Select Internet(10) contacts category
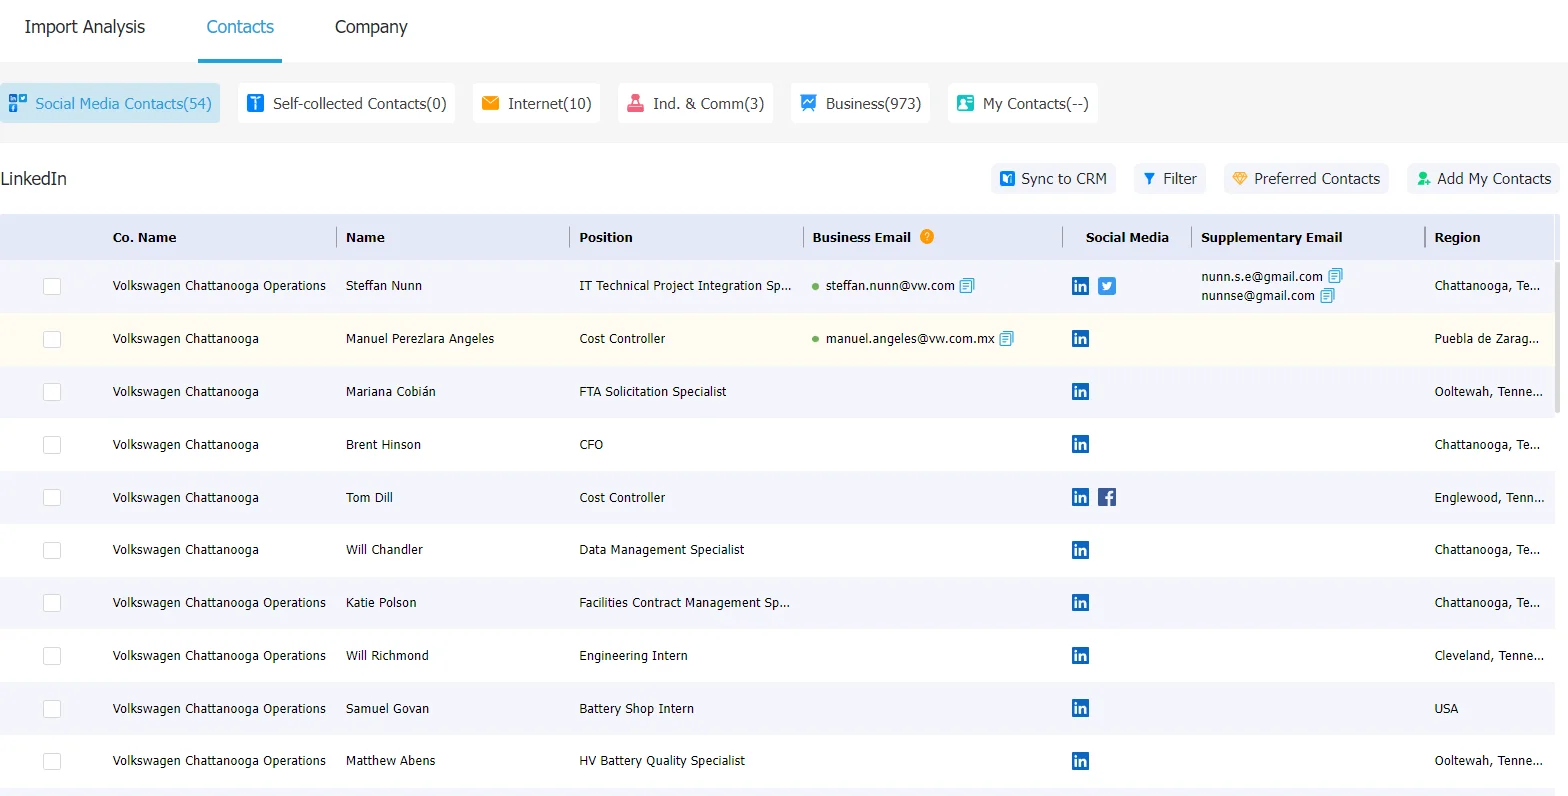 [536, 103]
